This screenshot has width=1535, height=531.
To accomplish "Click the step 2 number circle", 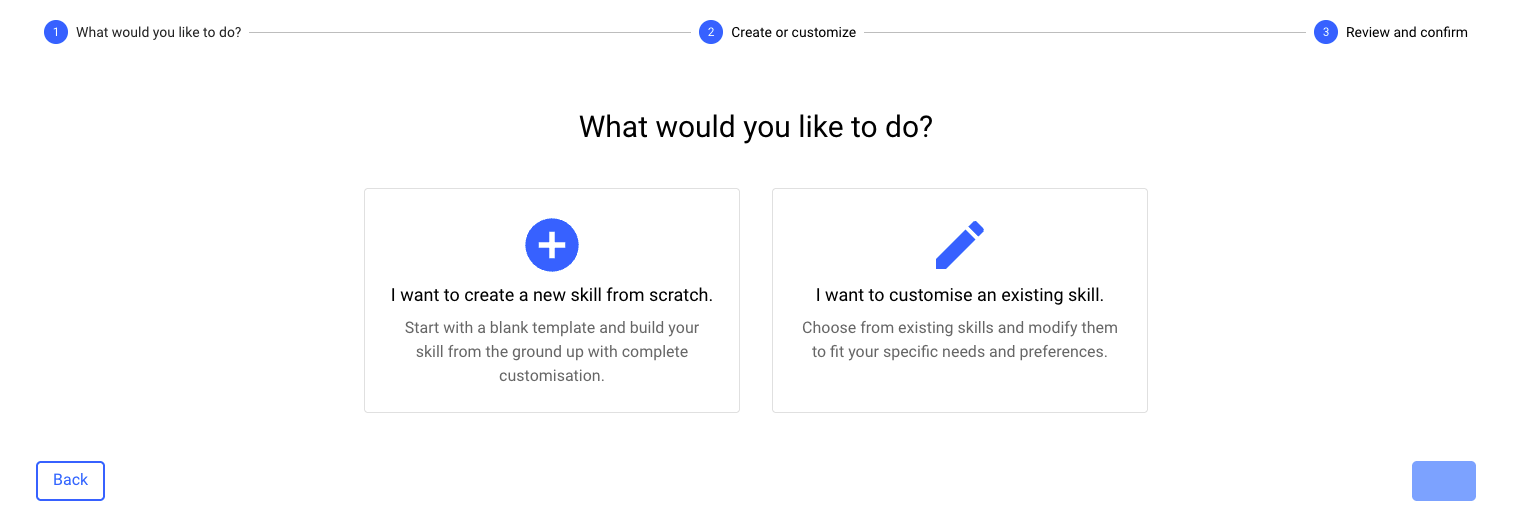I will [x=711, y=32].
